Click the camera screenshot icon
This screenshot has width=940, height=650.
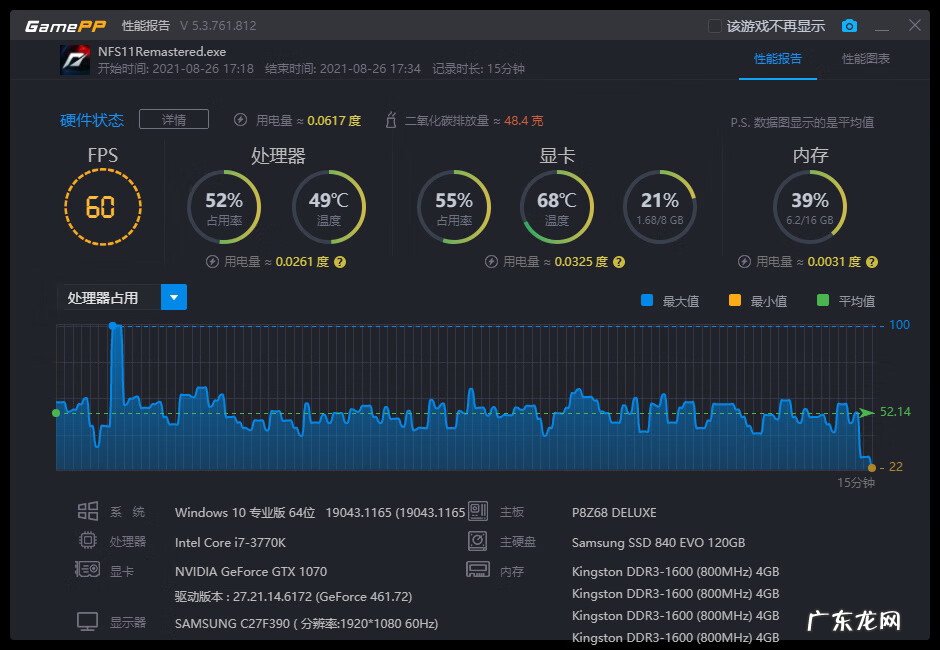(x=849, y=26)
